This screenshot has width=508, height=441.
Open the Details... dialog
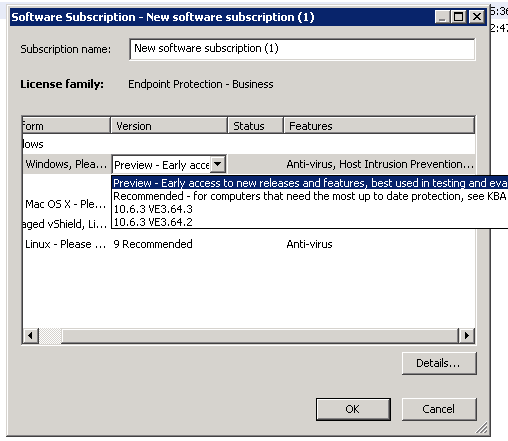pos(439,363)
